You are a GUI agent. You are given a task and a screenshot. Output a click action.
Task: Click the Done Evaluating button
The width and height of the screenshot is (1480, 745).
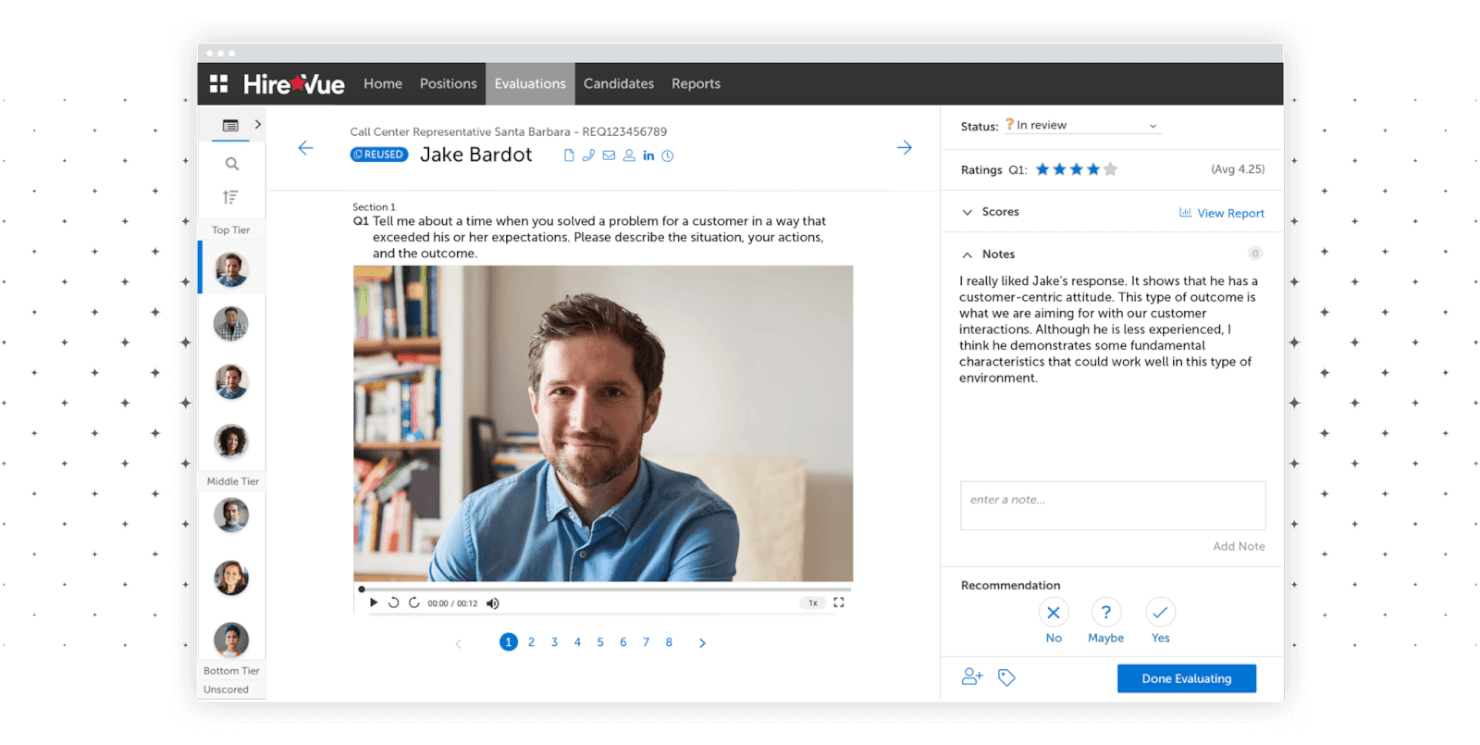click(1186, 678)
